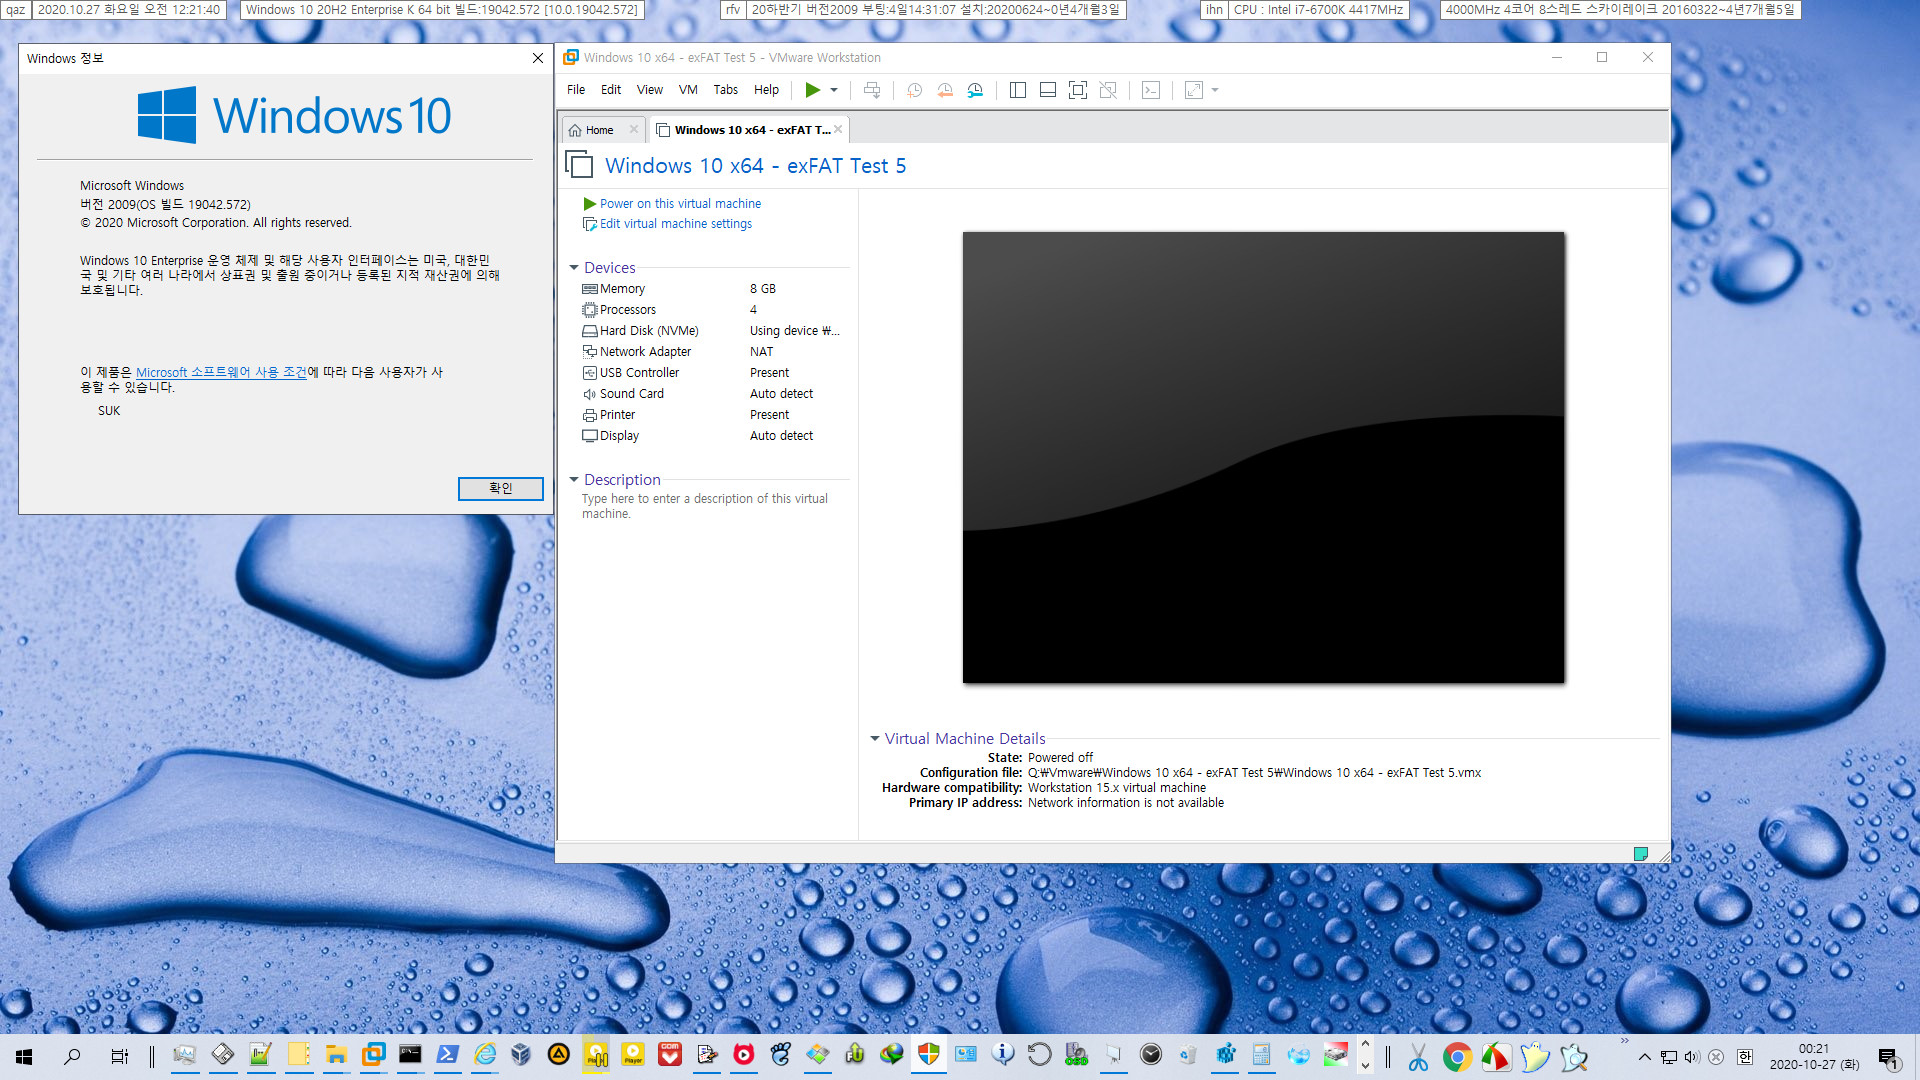Open the File menu in VMware
This screenshot has width=1920, height=1080.
point(576,90)
